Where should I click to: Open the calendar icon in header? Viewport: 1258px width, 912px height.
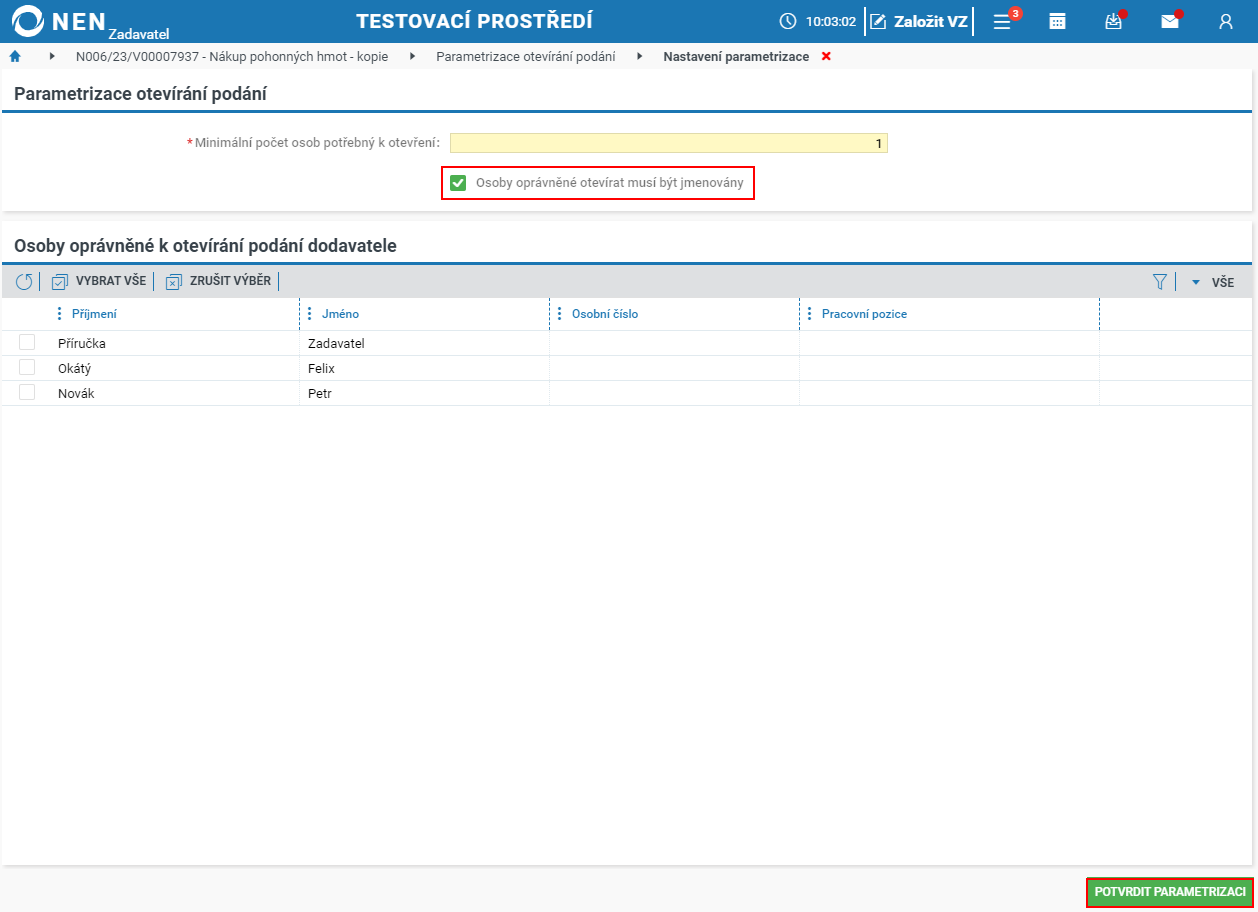pos(1057,21)
